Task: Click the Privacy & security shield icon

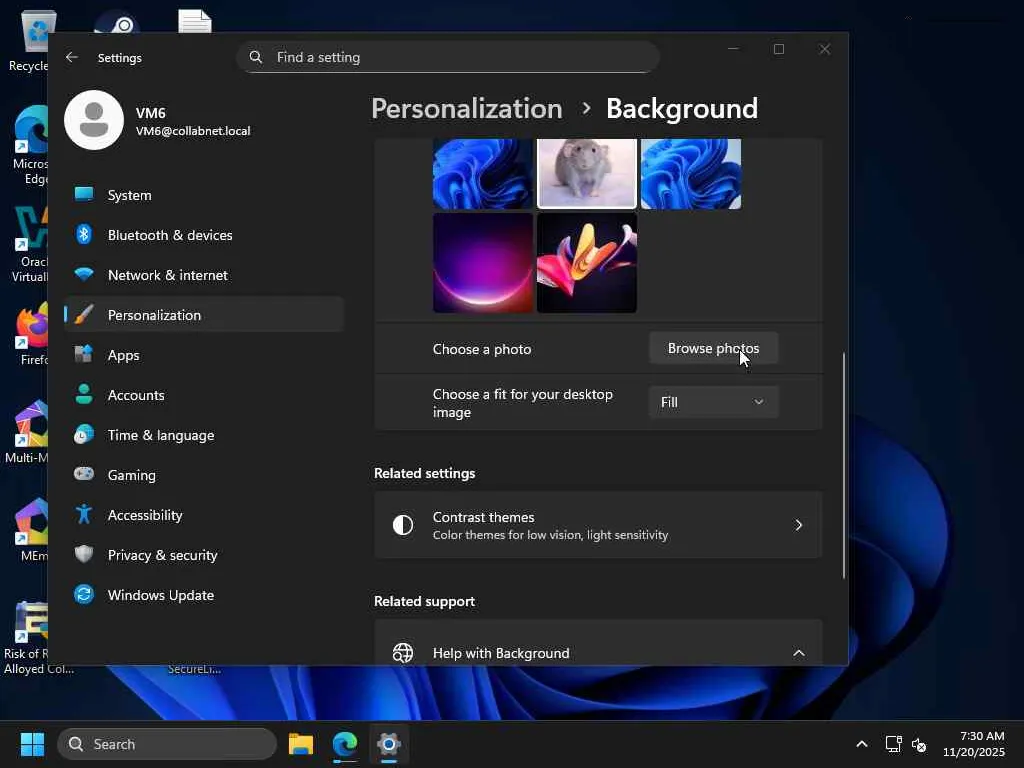Action: coord(84,555)
